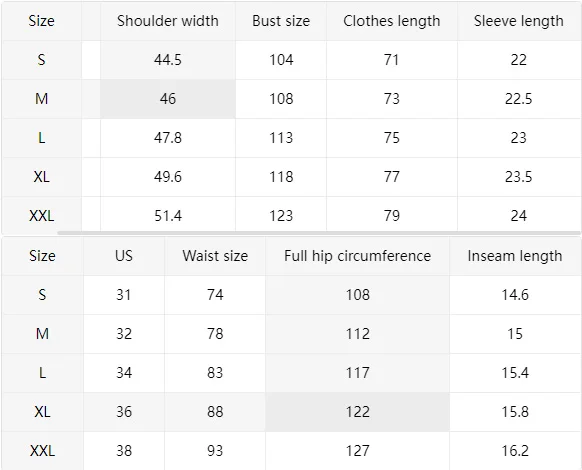Click the horizontal scrollbar under the first table
The image size is (582, 470).
point(319,233)
